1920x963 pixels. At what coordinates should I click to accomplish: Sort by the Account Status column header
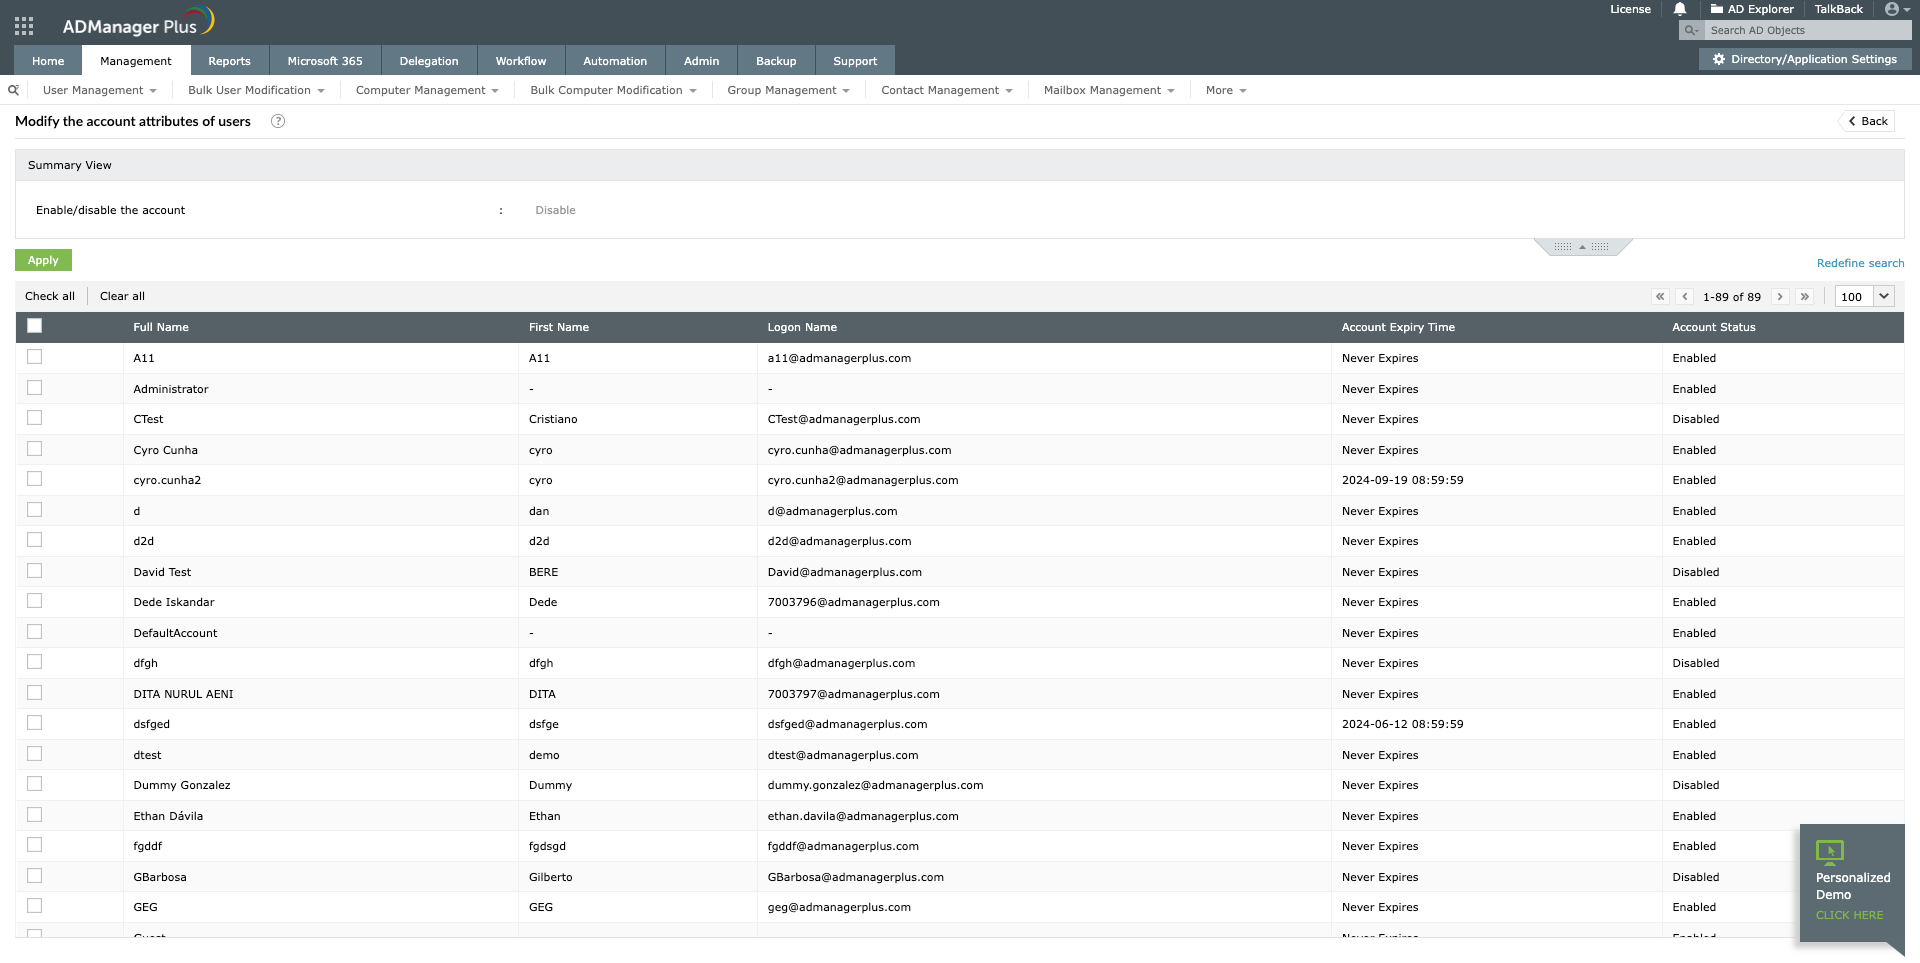click(x=1714, y=327)
